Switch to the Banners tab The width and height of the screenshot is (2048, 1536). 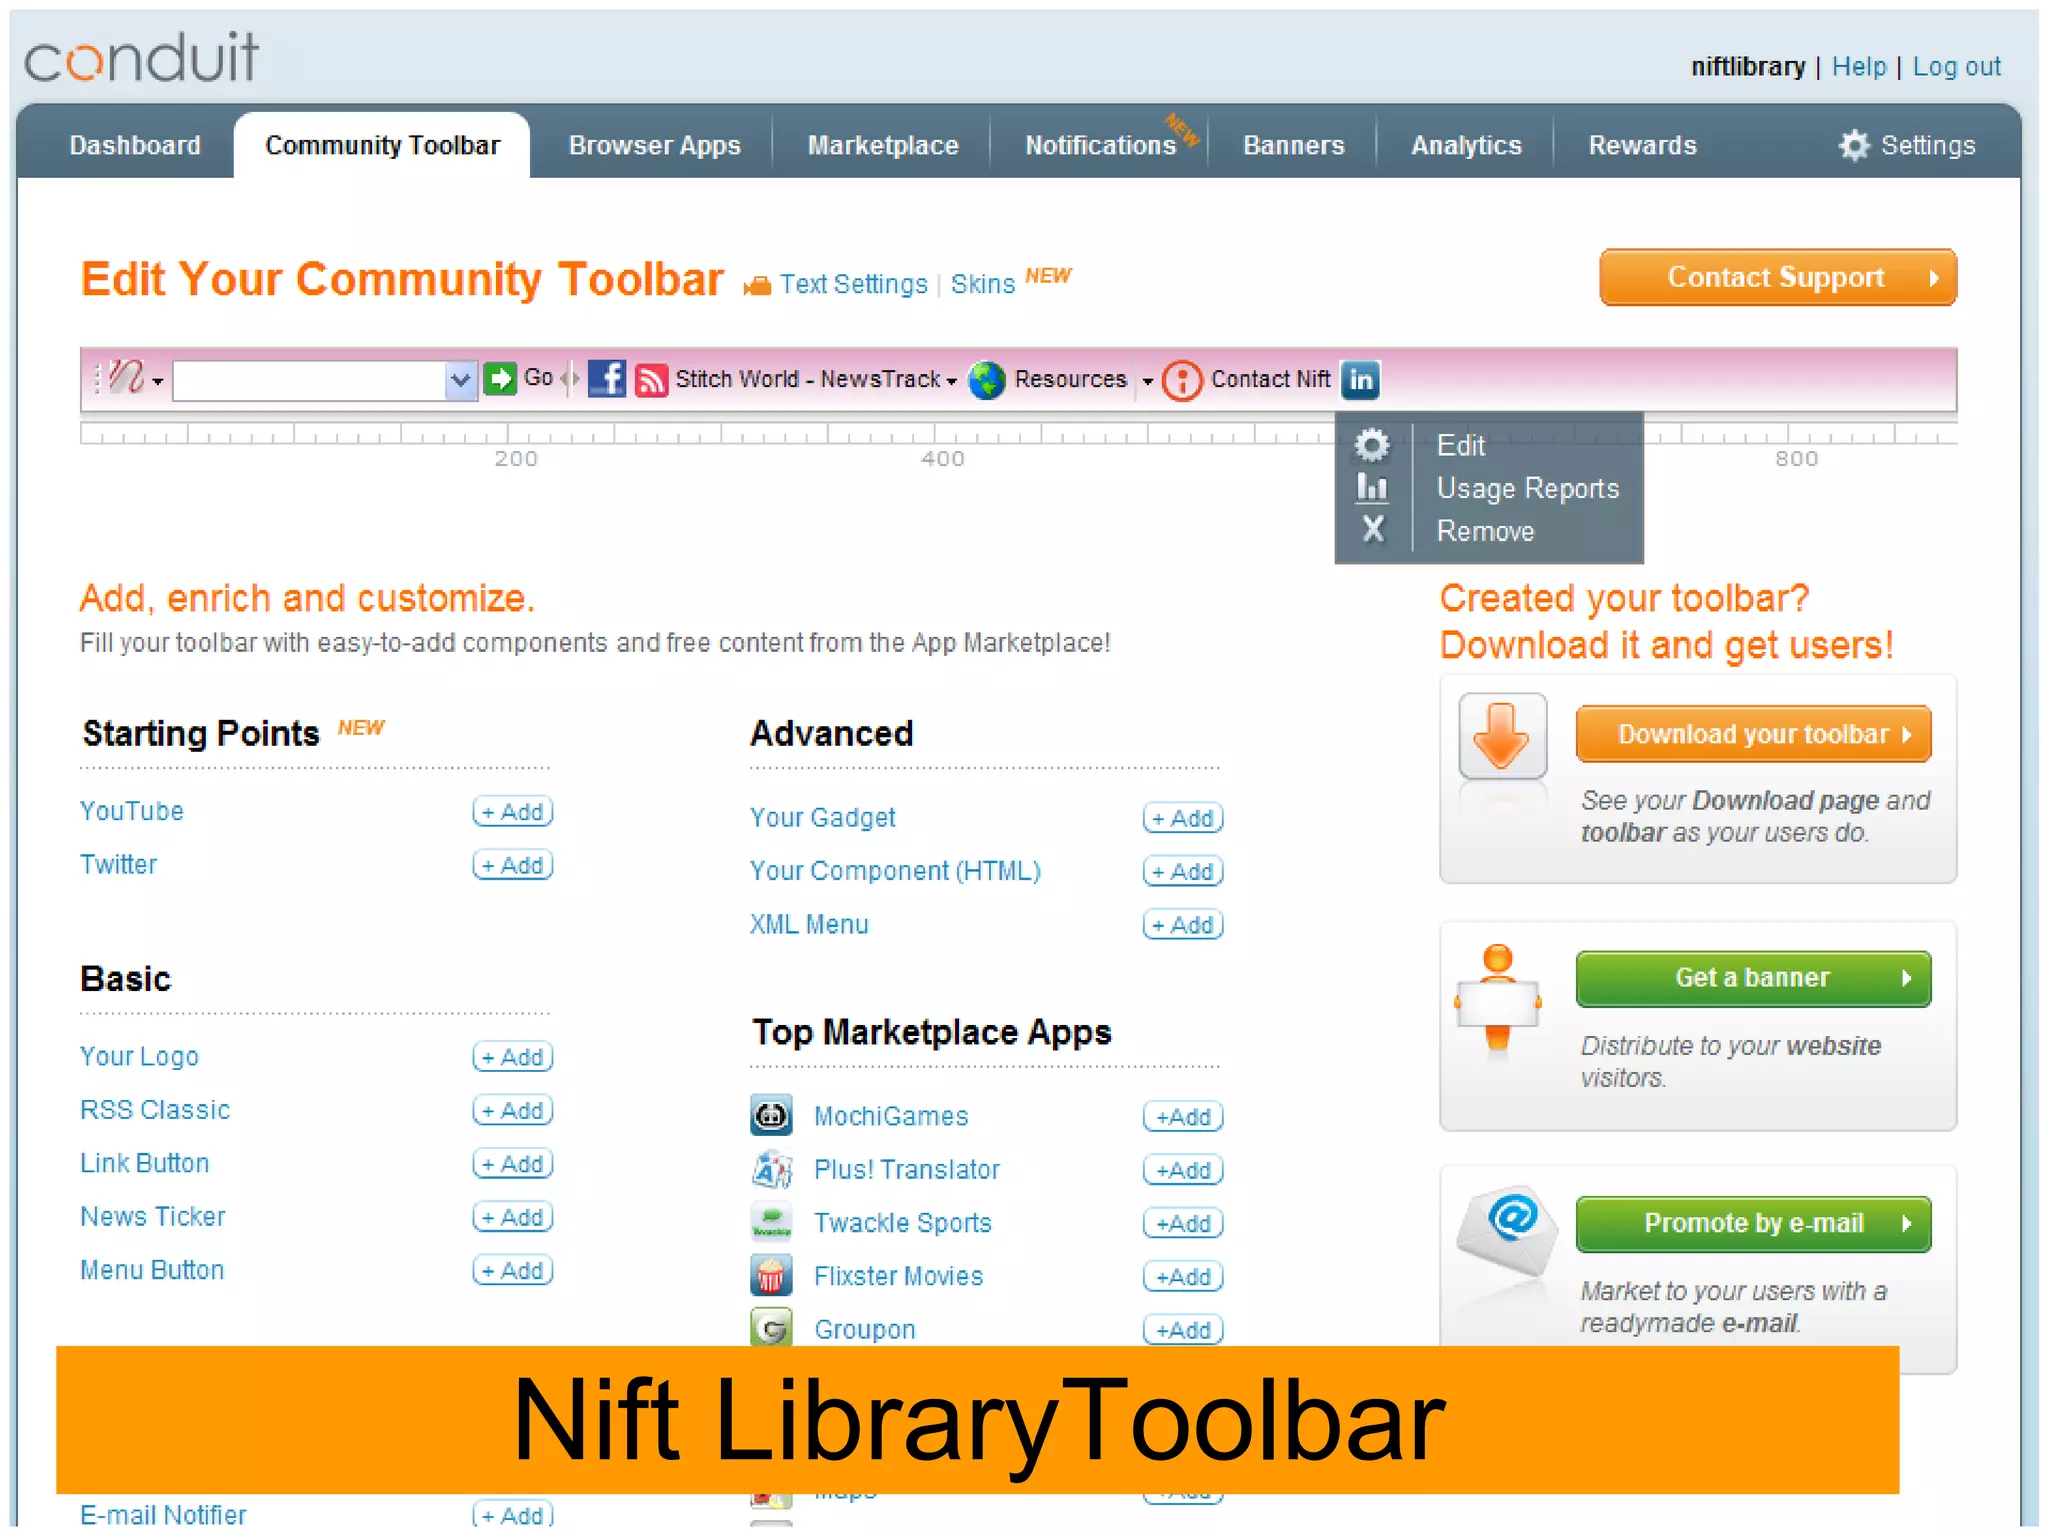pos(1293,145)
